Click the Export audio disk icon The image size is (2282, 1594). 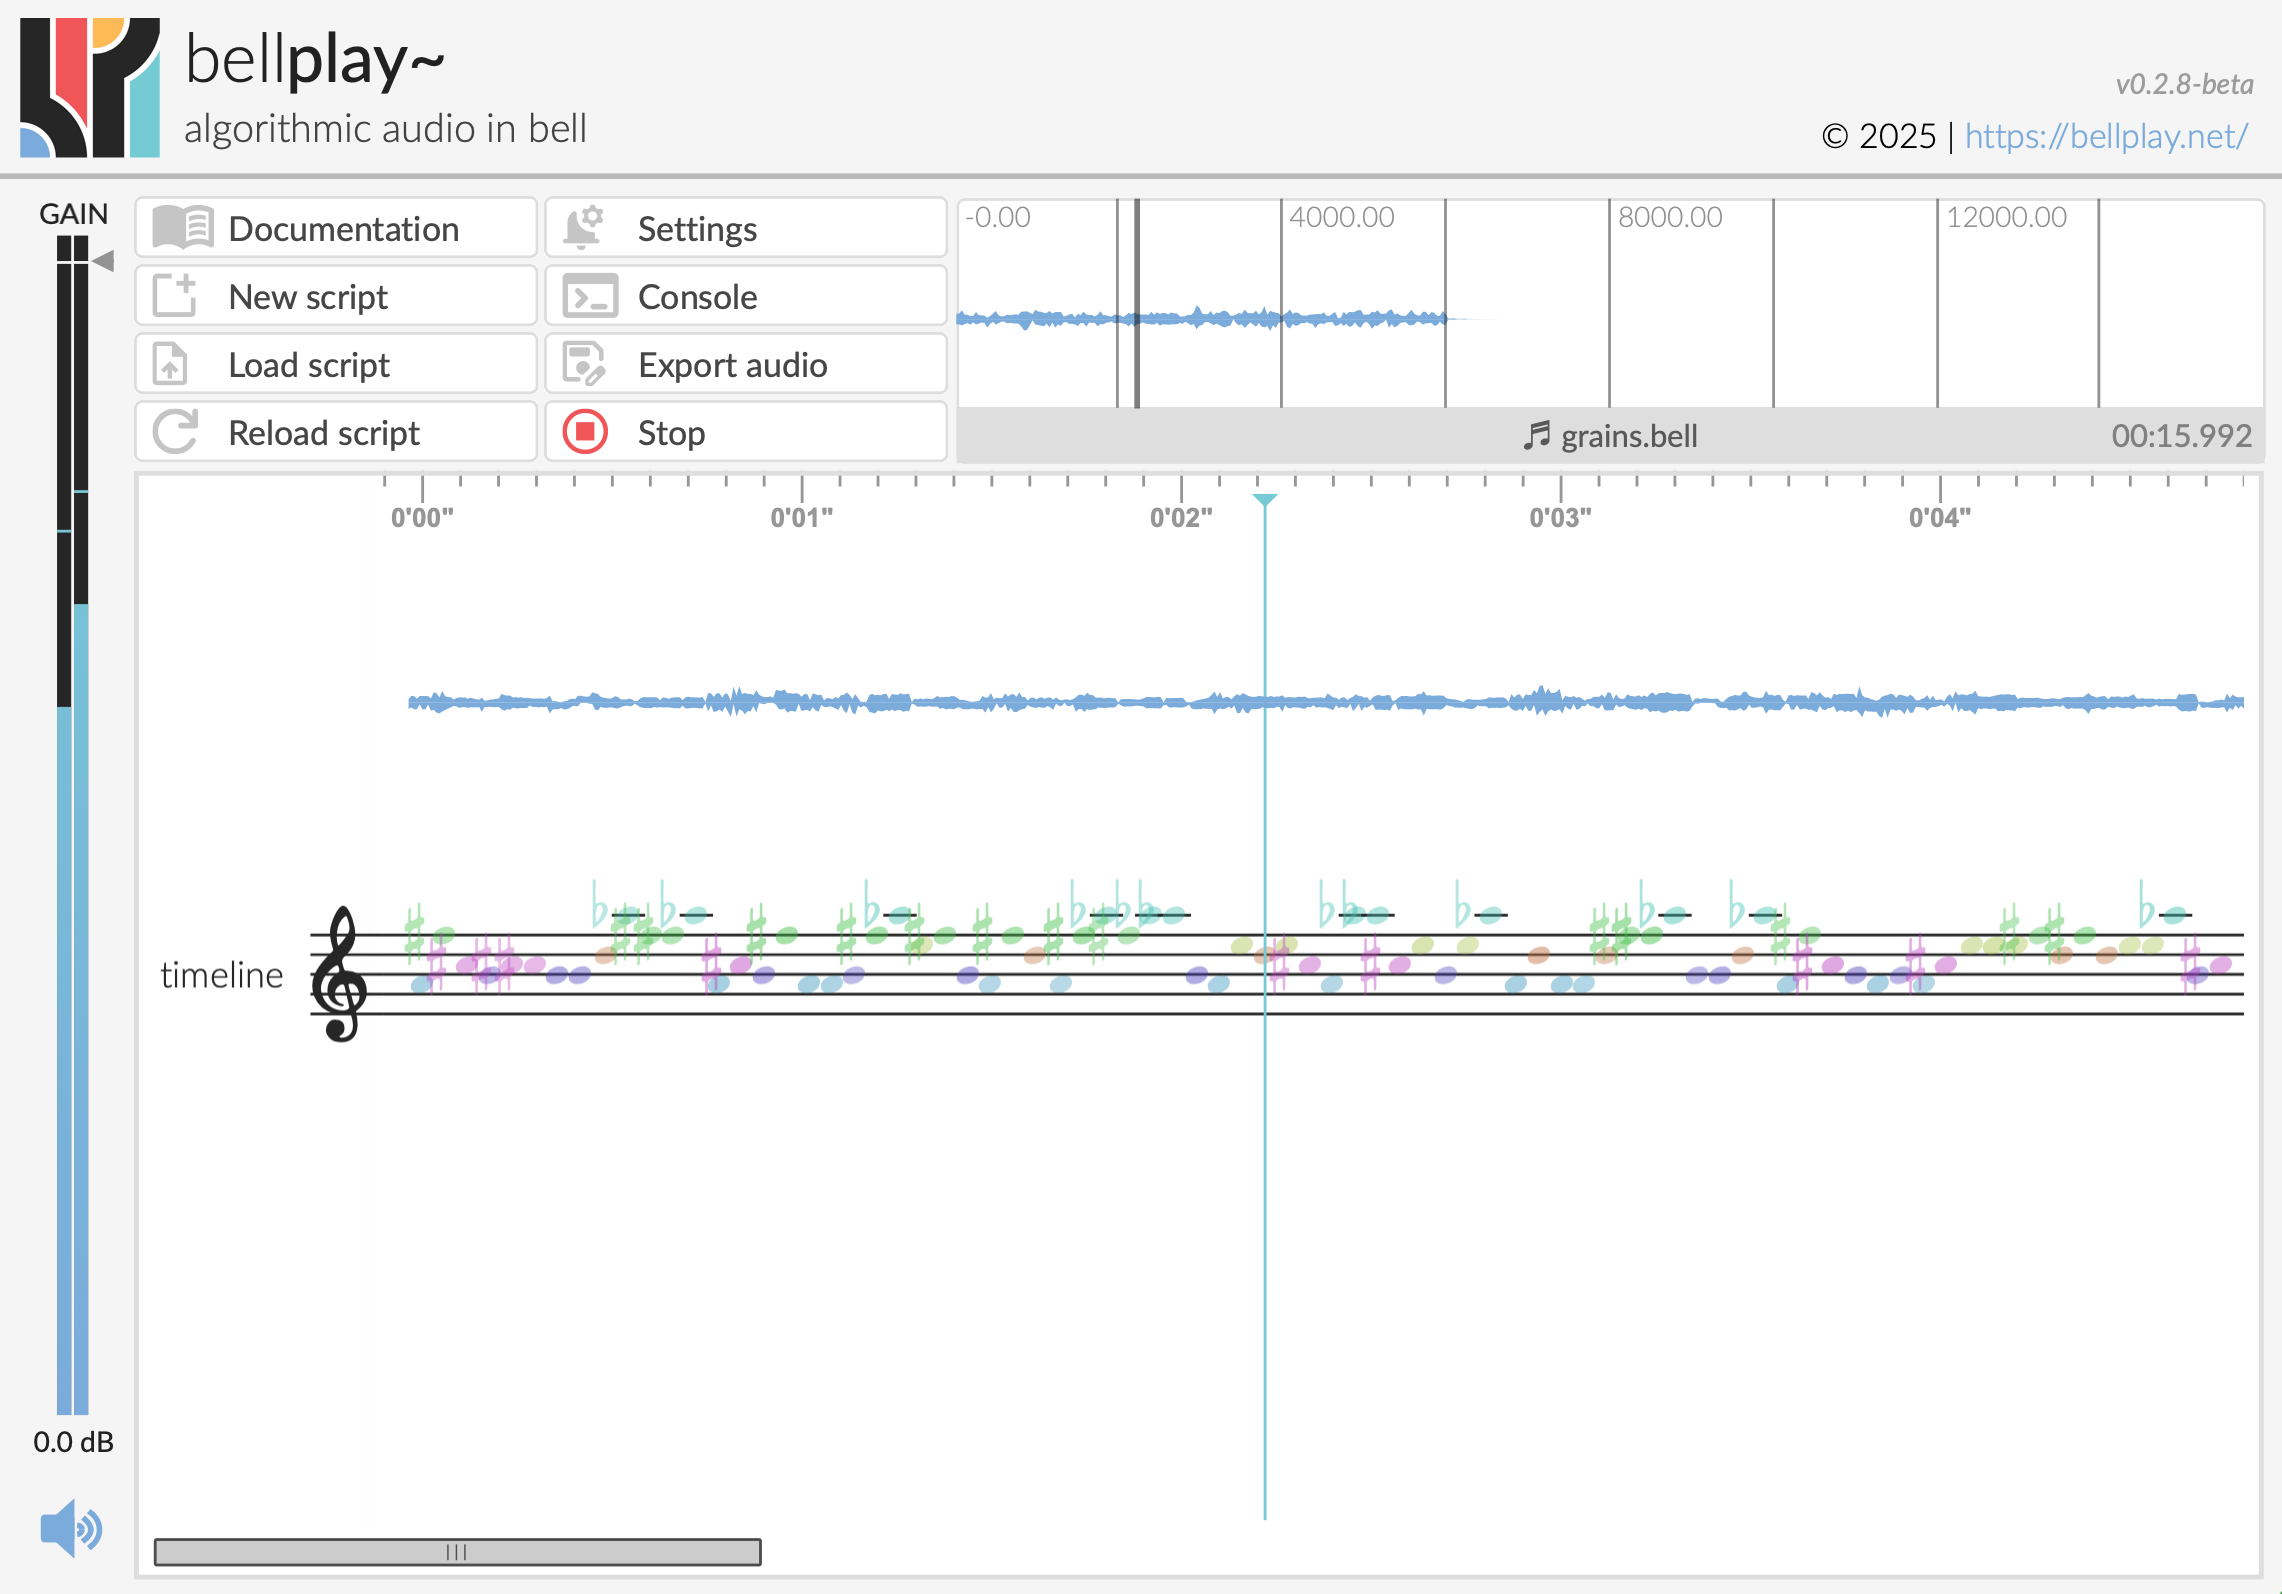click(x=584, y=364)
